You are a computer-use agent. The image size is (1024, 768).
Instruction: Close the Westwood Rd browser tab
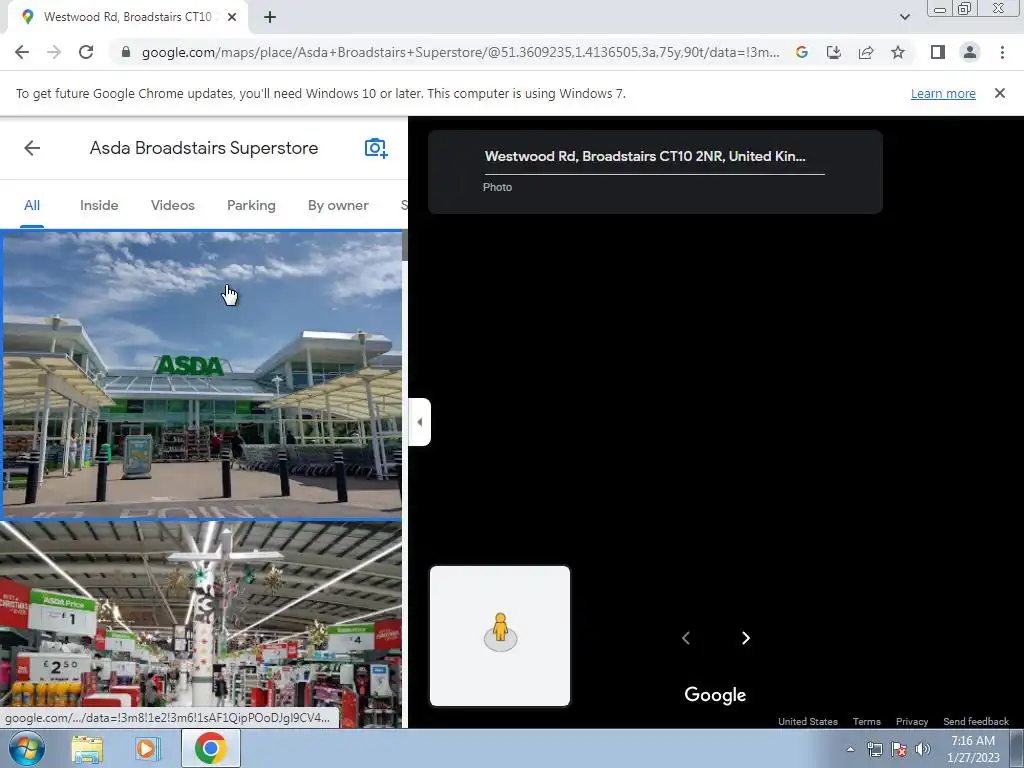[232, 17]
